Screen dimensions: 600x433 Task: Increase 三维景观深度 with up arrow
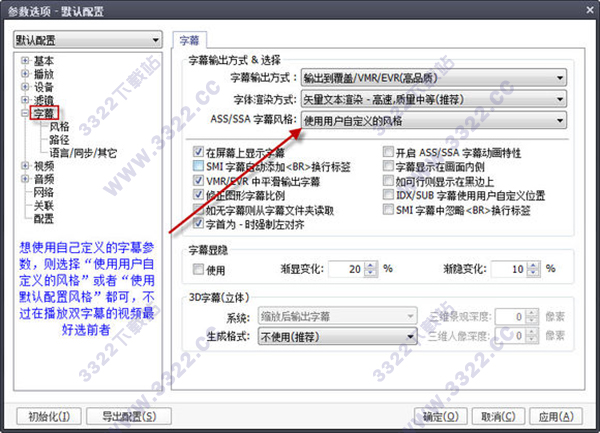point(532,313)
